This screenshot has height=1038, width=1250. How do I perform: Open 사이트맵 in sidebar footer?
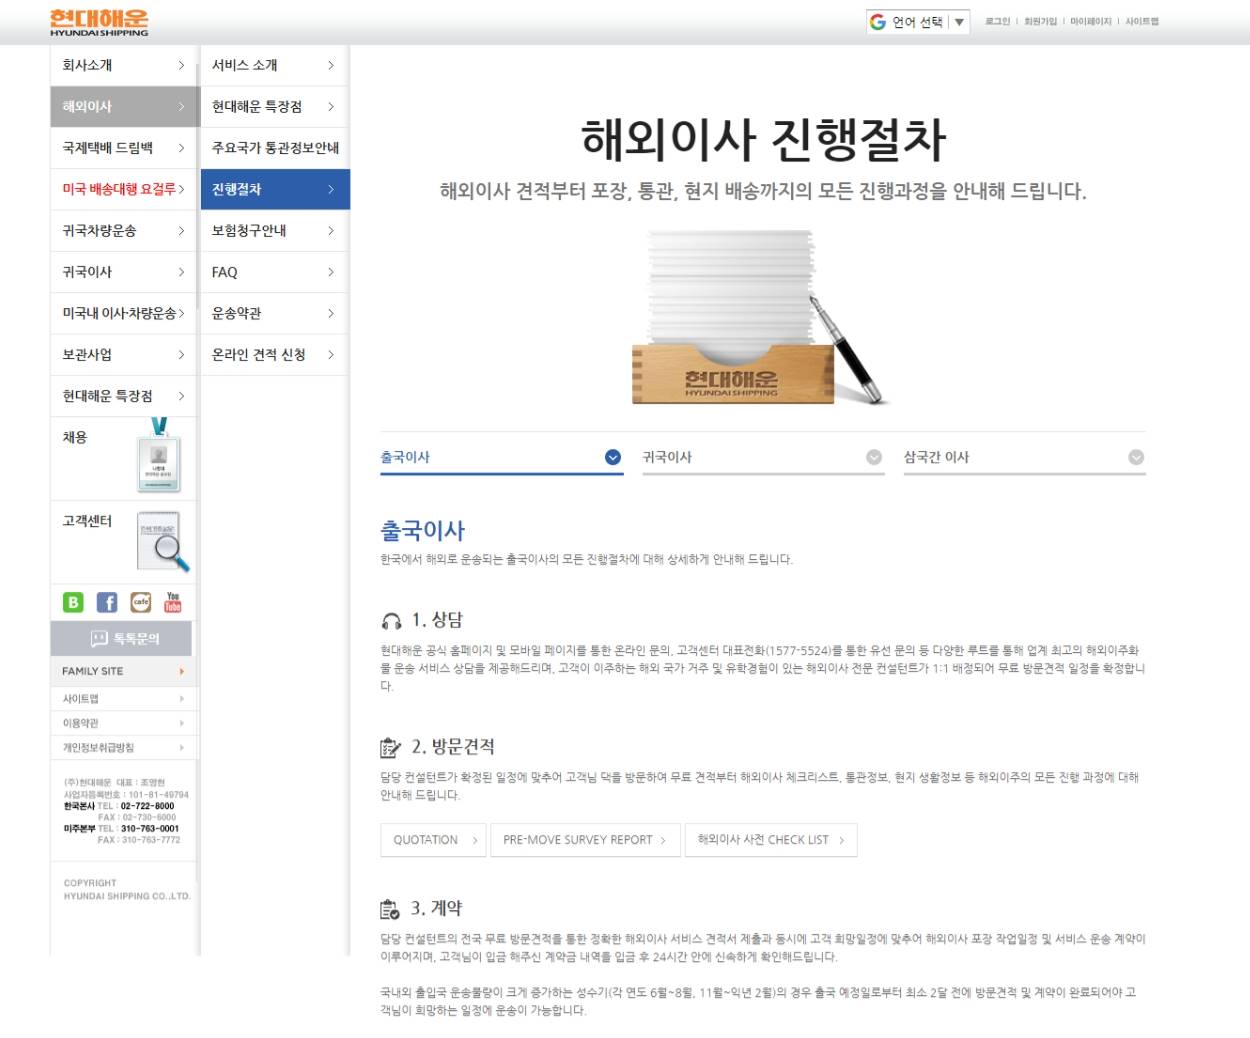click(x=123, y=698)
